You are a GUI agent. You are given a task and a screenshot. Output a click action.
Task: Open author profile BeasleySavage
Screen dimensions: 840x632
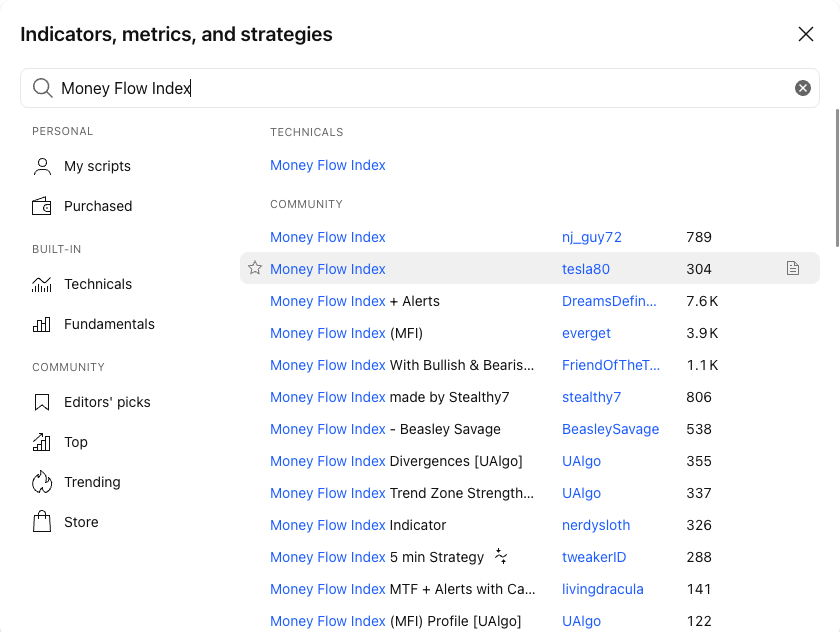(610, 429)
